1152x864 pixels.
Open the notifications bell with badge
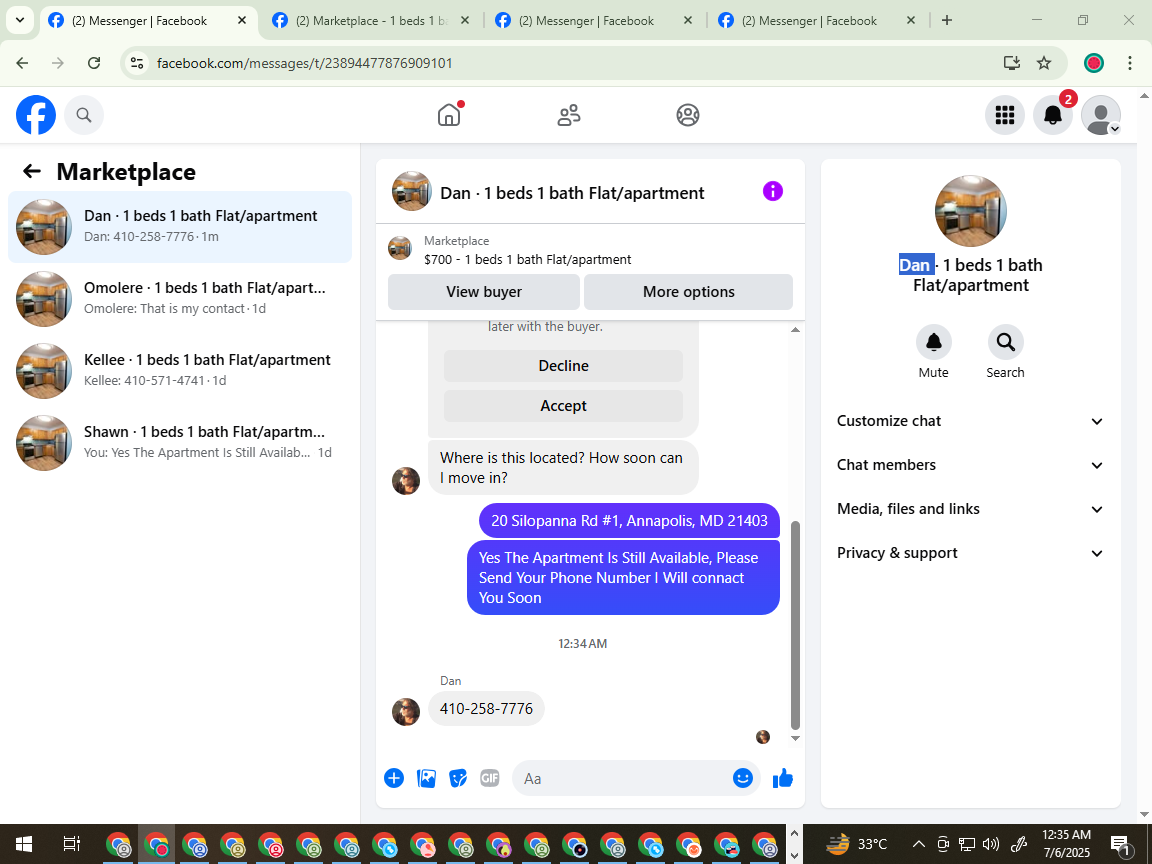pos(1053,115)
